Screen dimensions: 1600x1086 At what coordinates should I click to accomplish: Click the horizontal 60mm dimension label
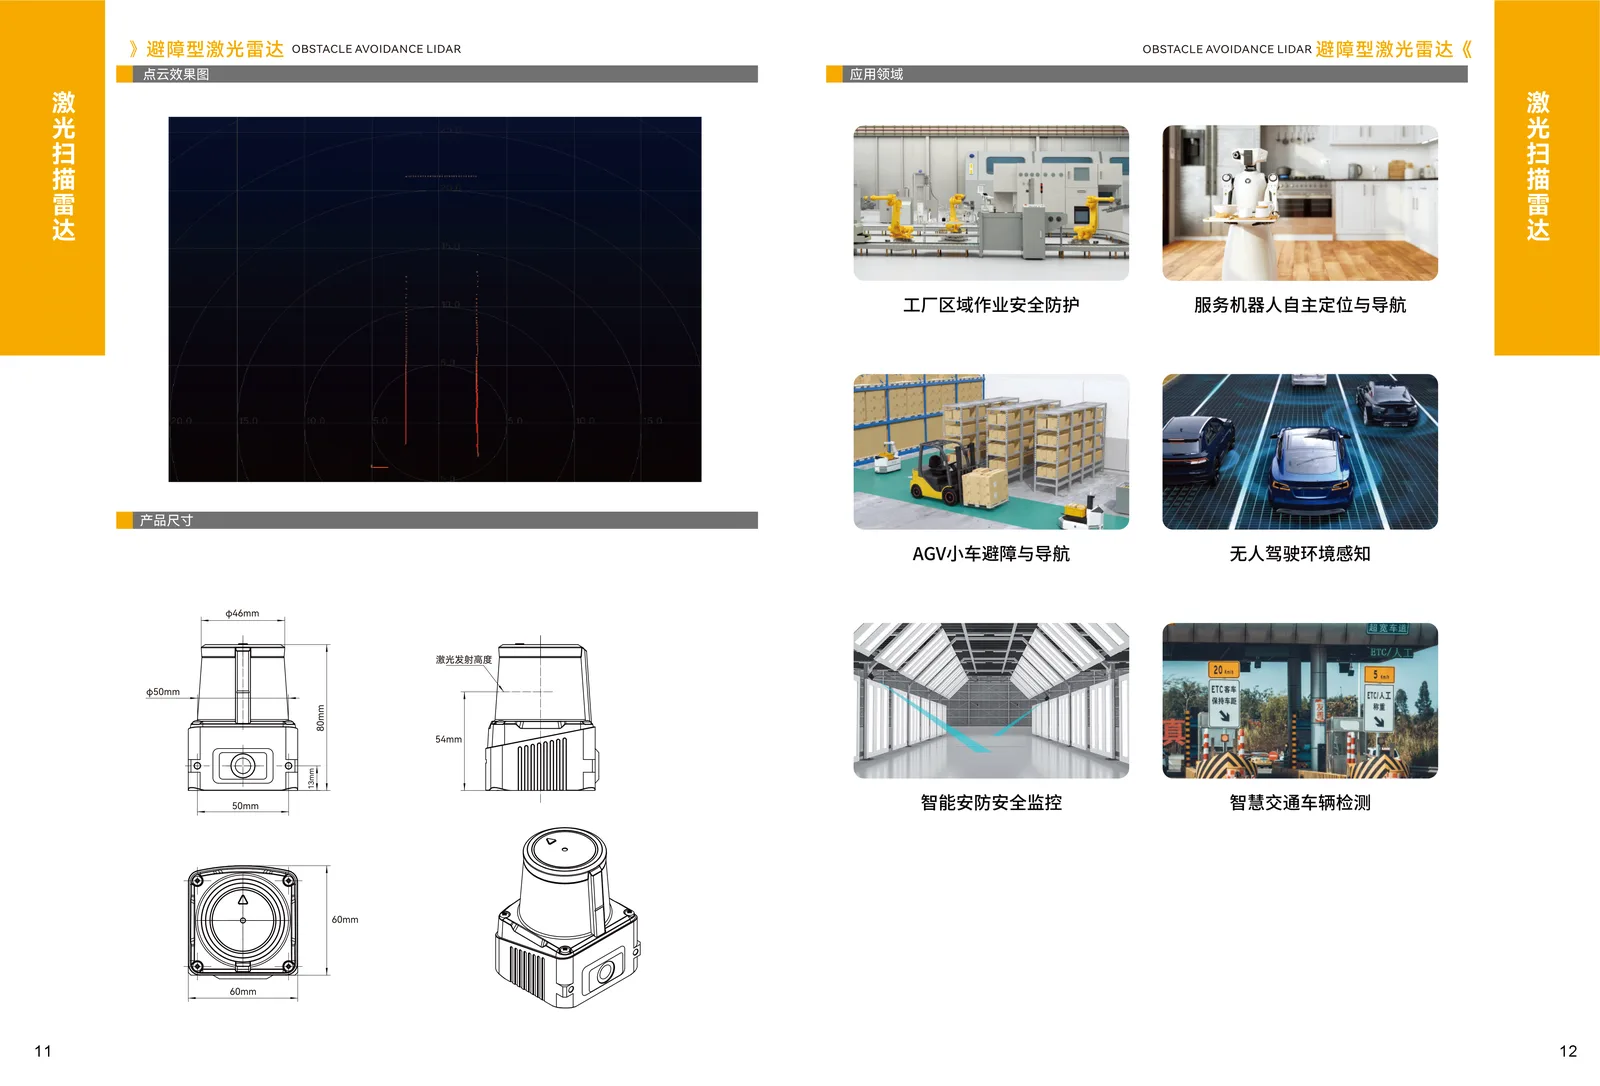tap(243, 992)
